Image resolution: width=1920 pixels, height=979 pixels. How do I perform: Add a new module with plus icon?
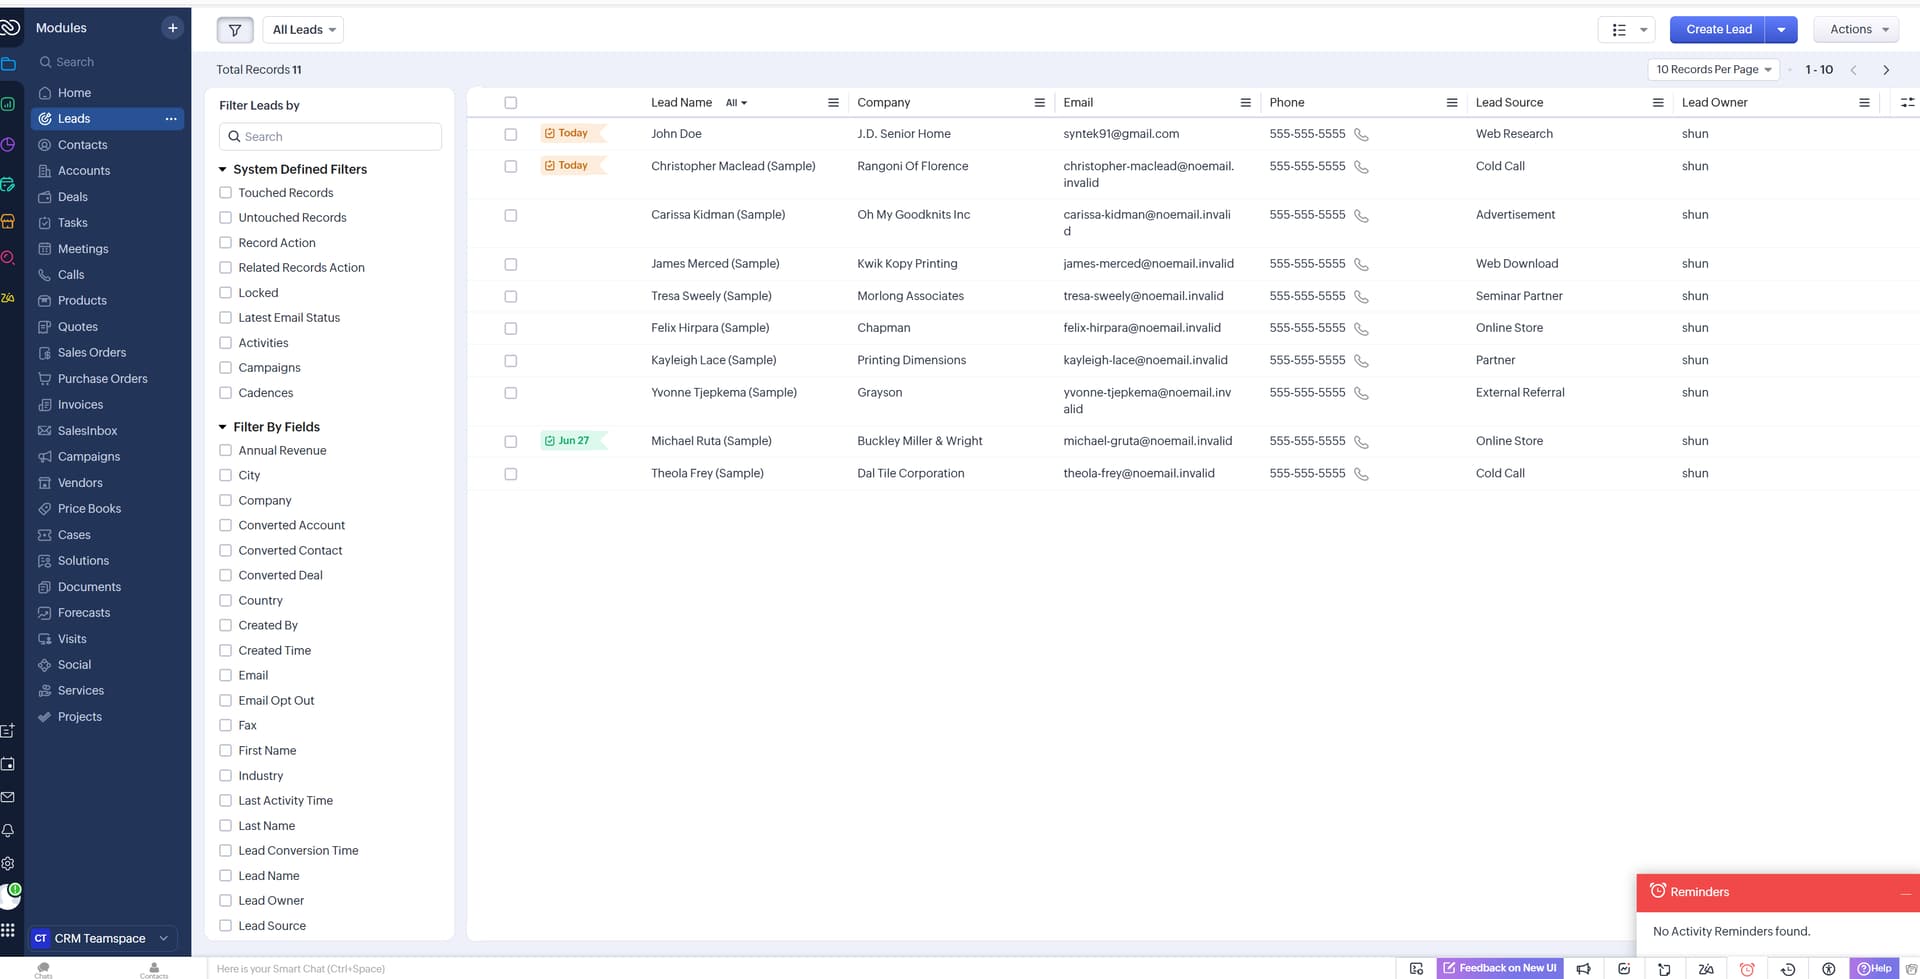172,28
